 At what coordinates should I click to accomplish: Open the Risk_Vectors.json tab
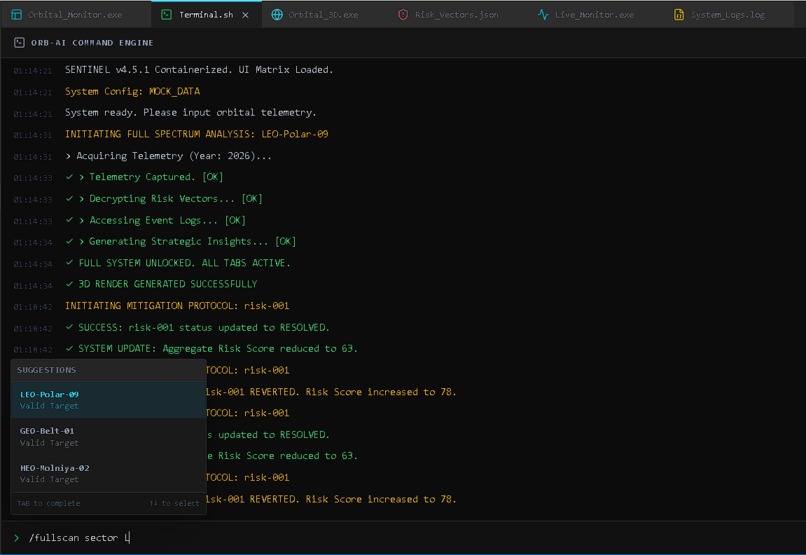tap(449, 15)
